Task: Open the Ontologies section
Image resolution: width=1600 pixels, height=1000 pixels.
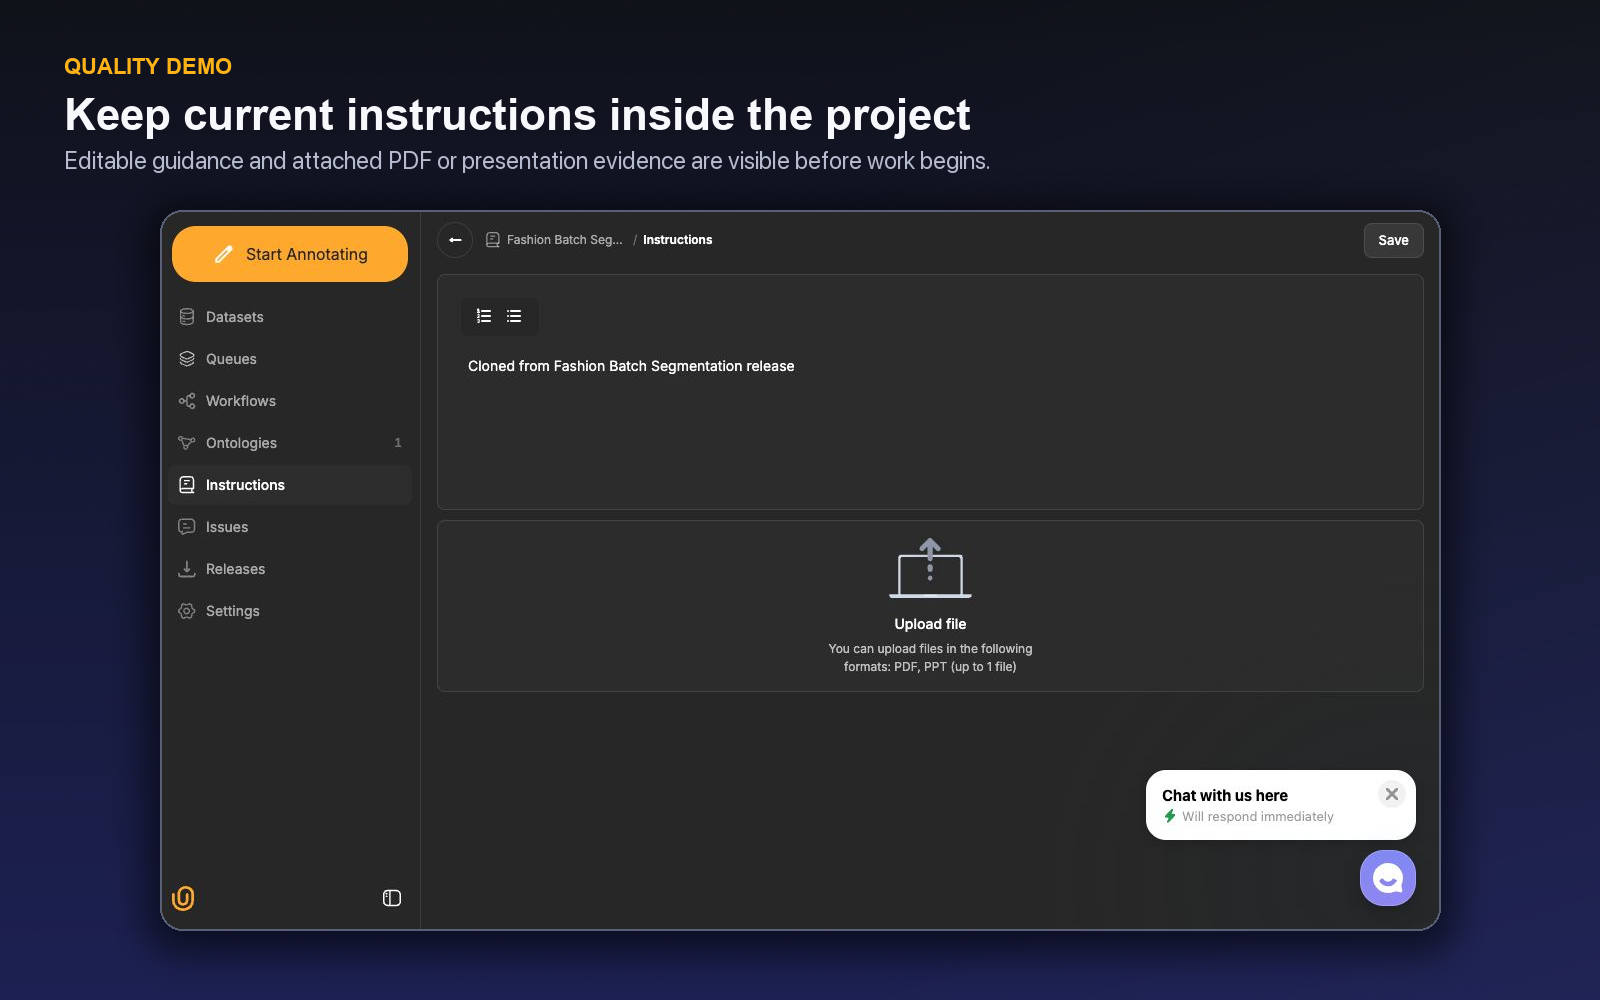Action: [x=290, y=443]
